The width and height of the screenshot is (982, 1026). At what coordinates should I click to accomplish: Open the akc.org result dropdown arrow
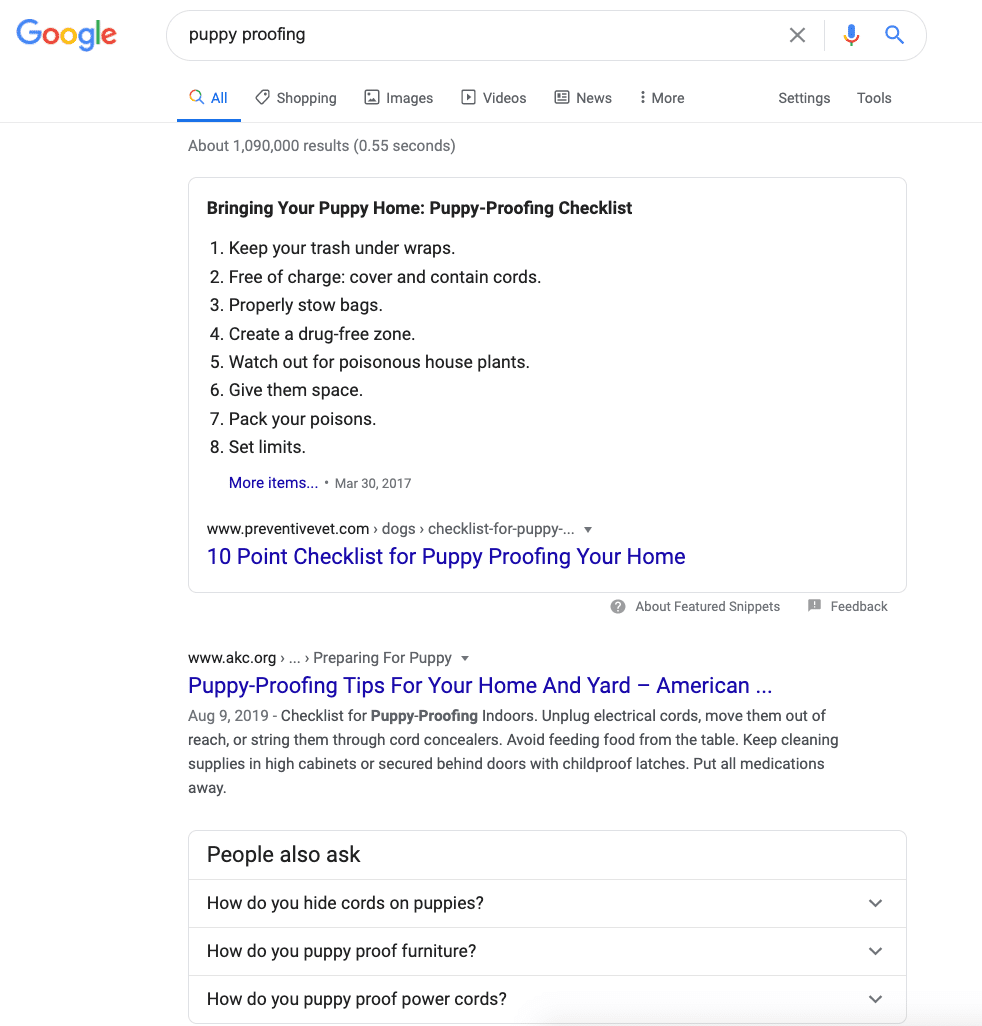point(465,658)
